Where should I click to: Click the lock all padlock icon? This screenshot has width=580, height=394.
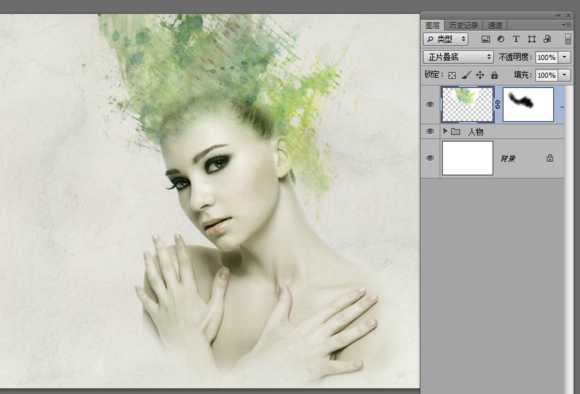494,75
